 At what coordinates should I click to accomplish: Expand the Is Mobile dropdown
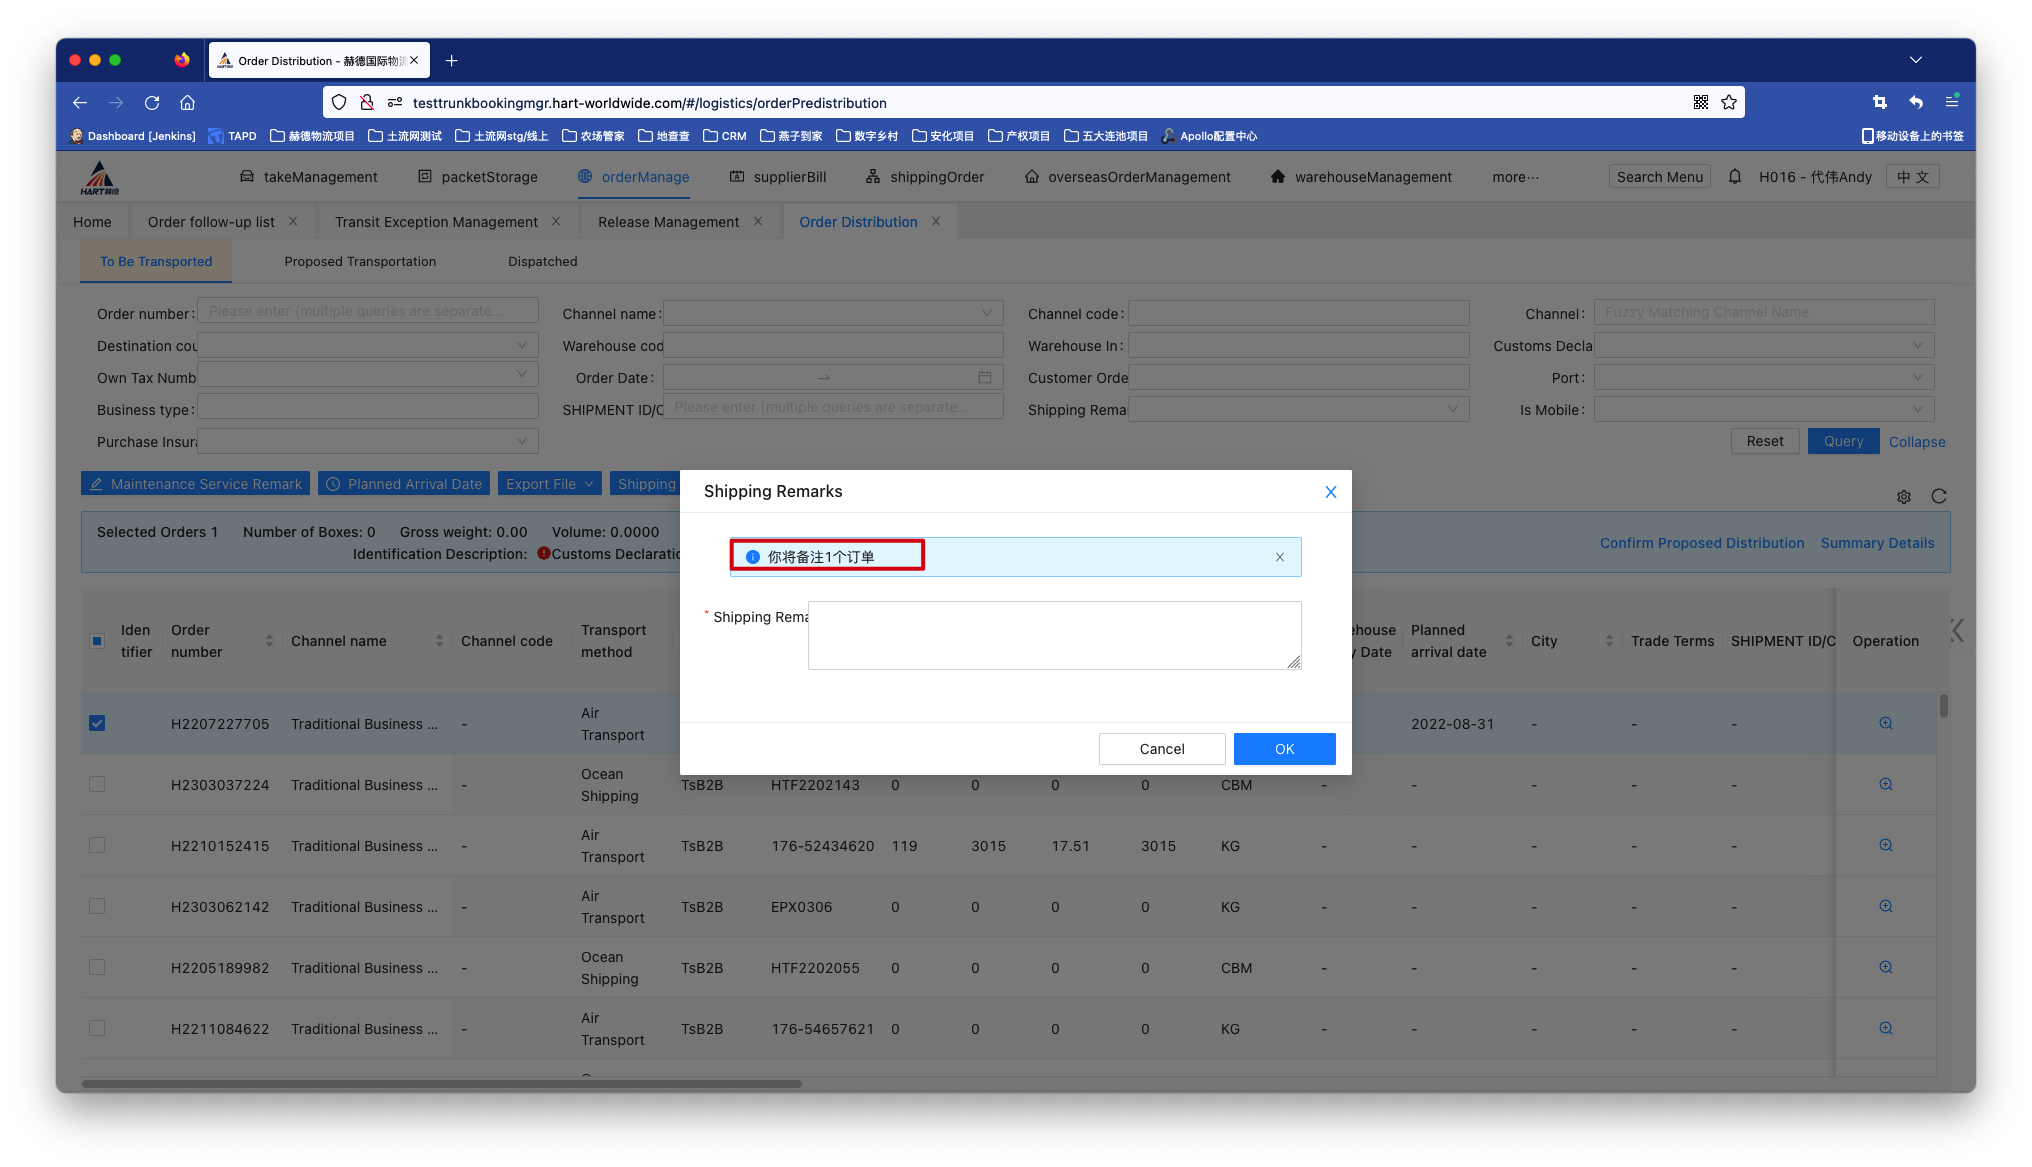[x=1763, y=409]
